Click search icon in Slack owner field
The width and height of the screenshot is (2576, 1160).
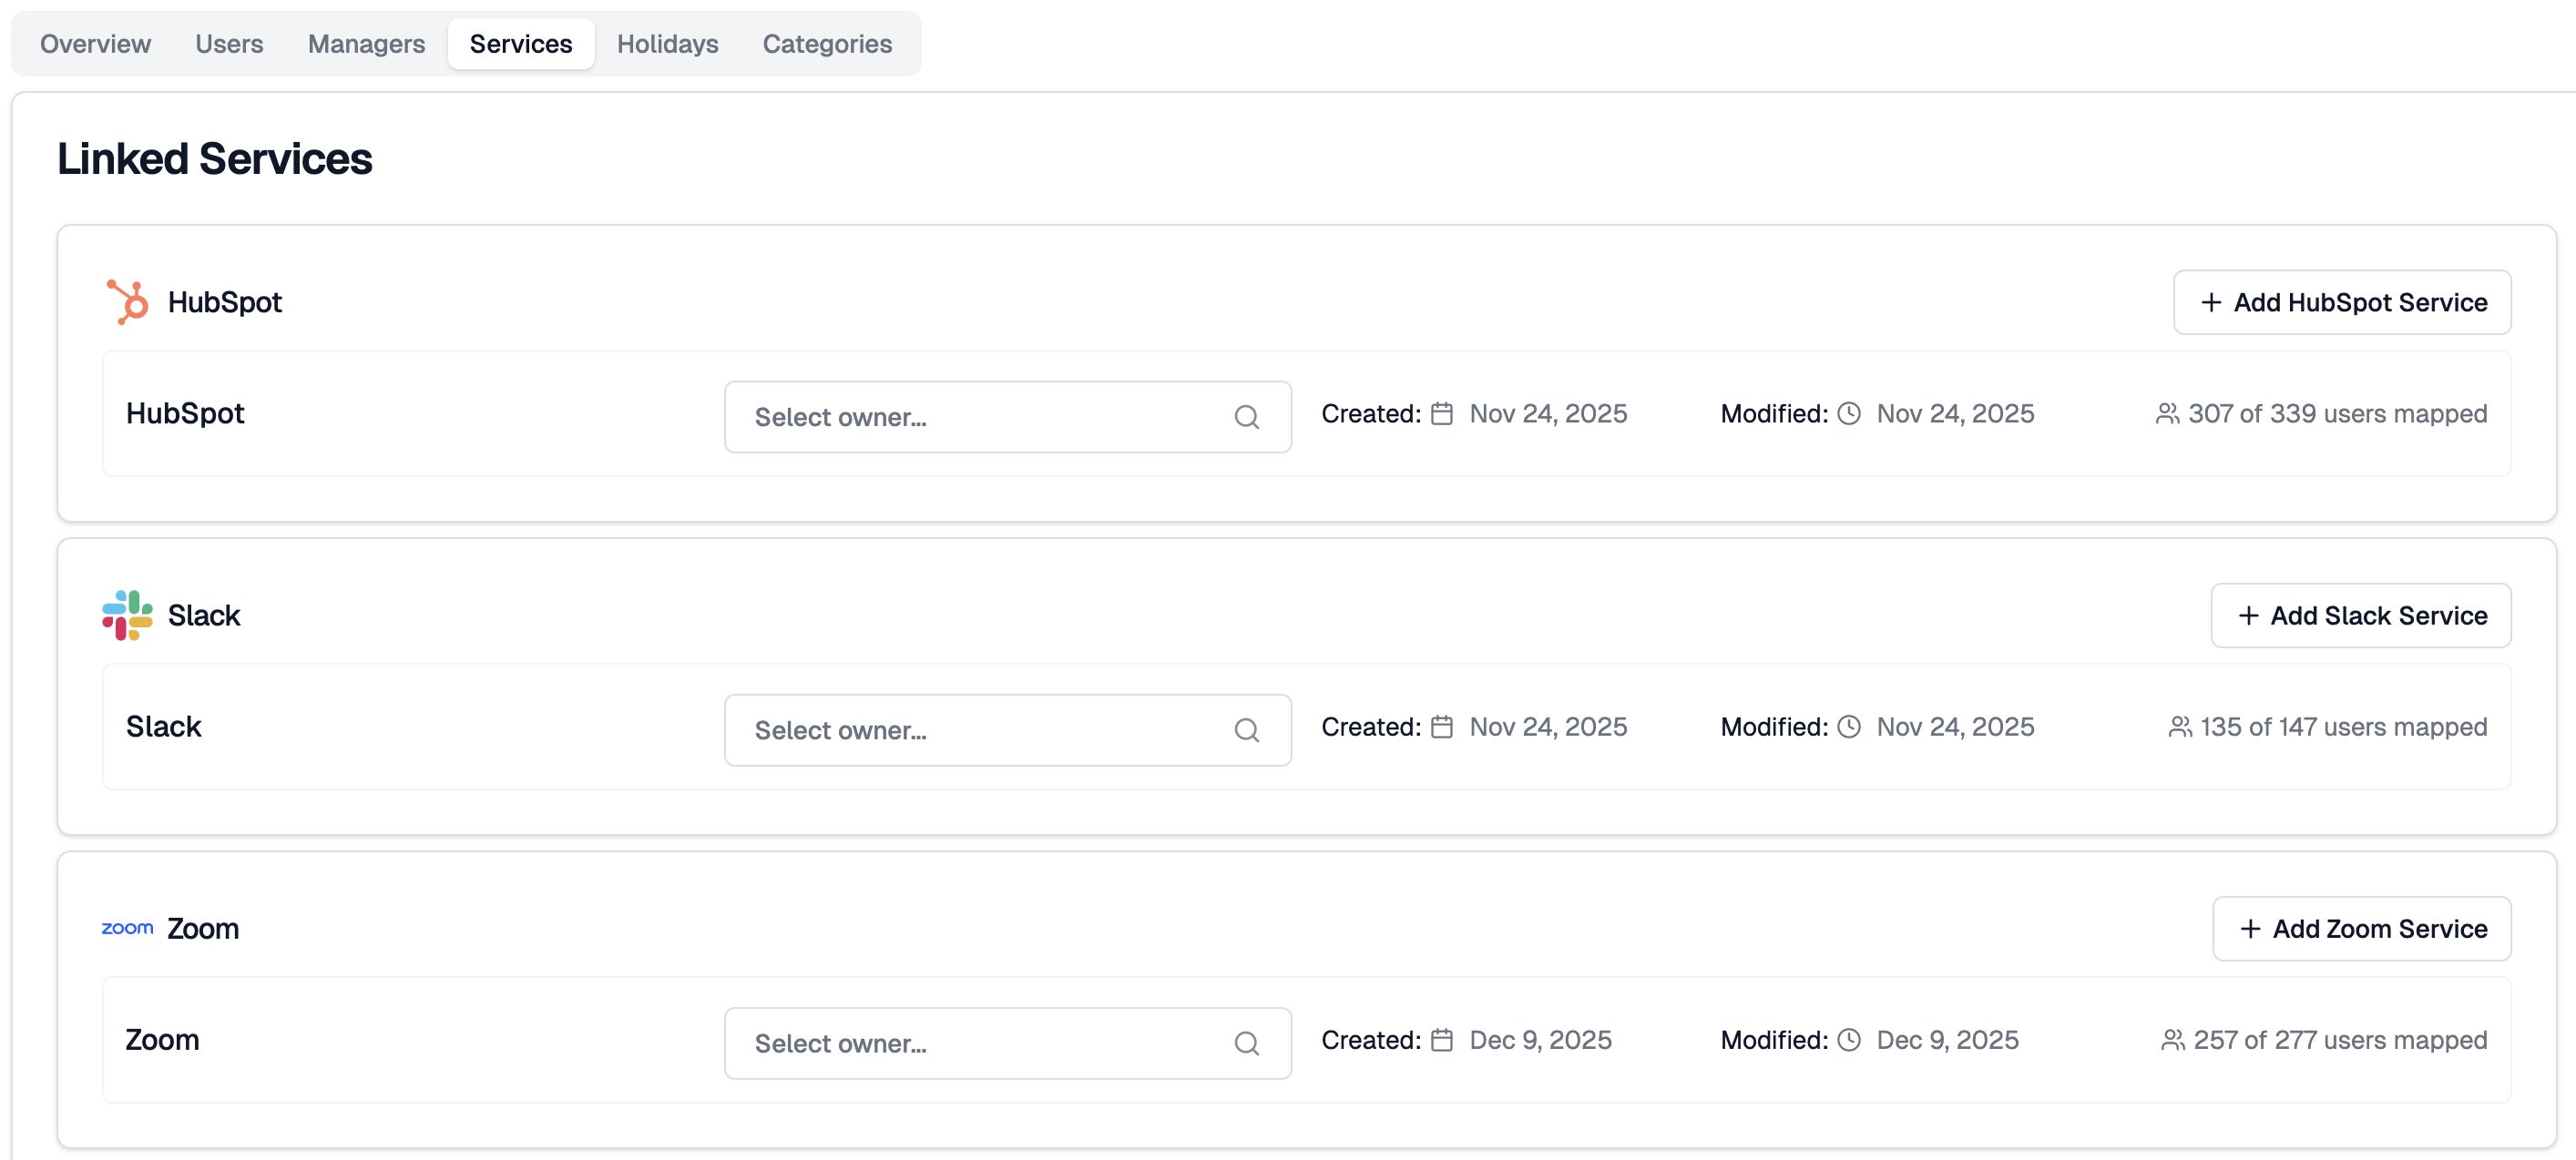[1246, 730]
